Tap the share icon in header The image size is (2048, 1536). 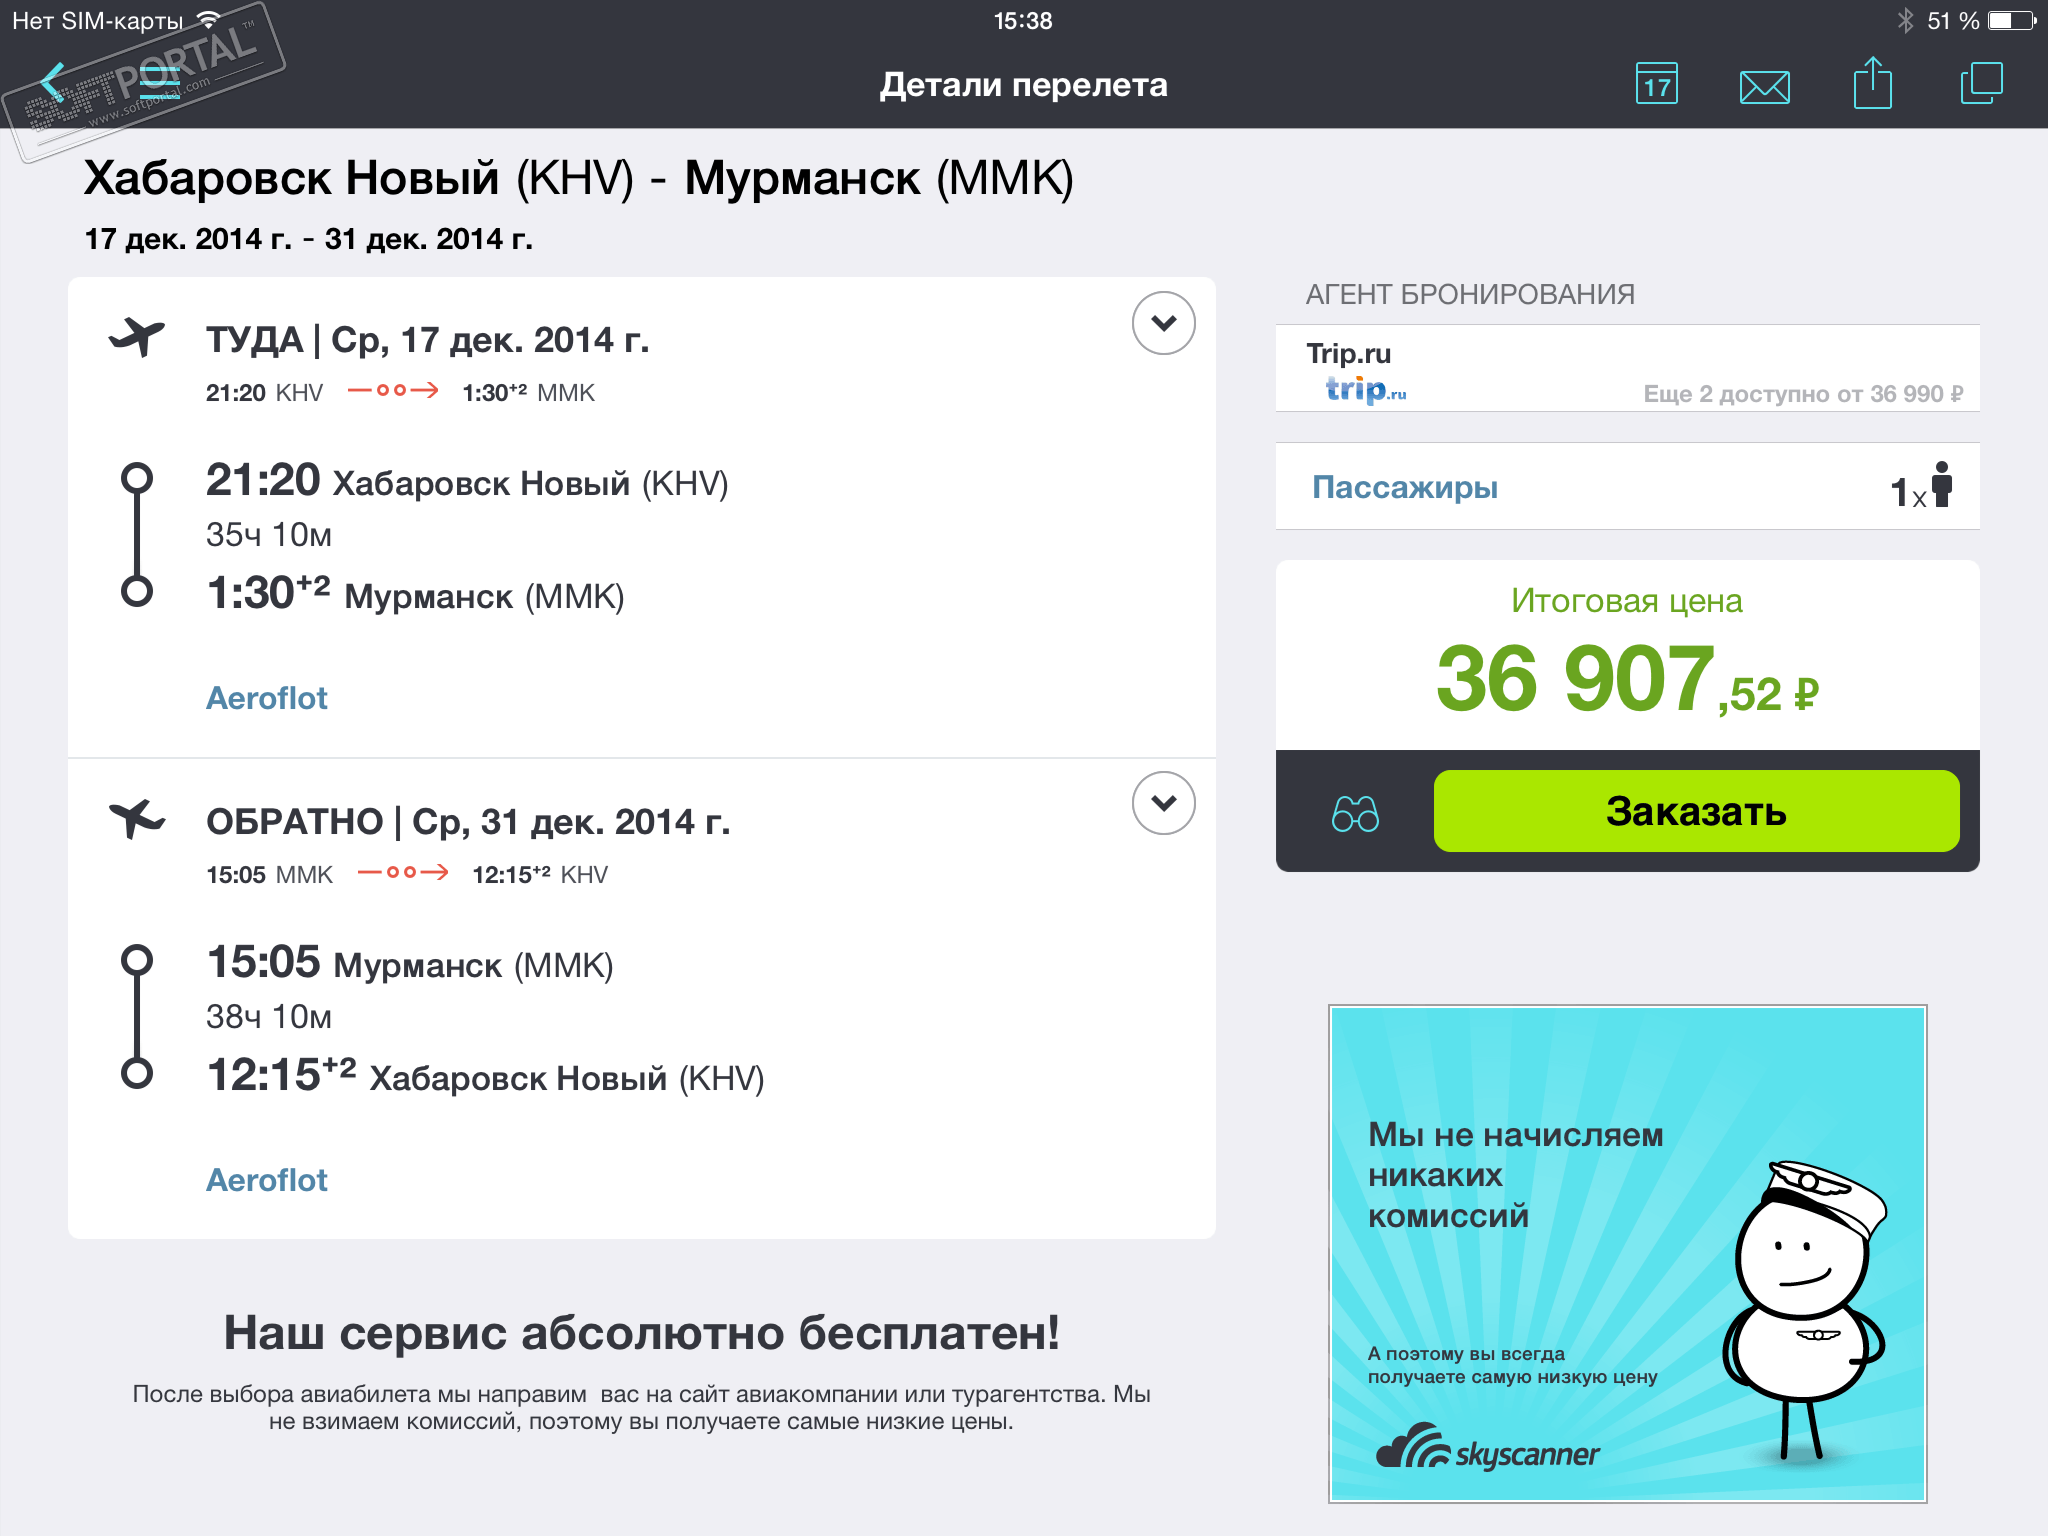point(1872,84)
